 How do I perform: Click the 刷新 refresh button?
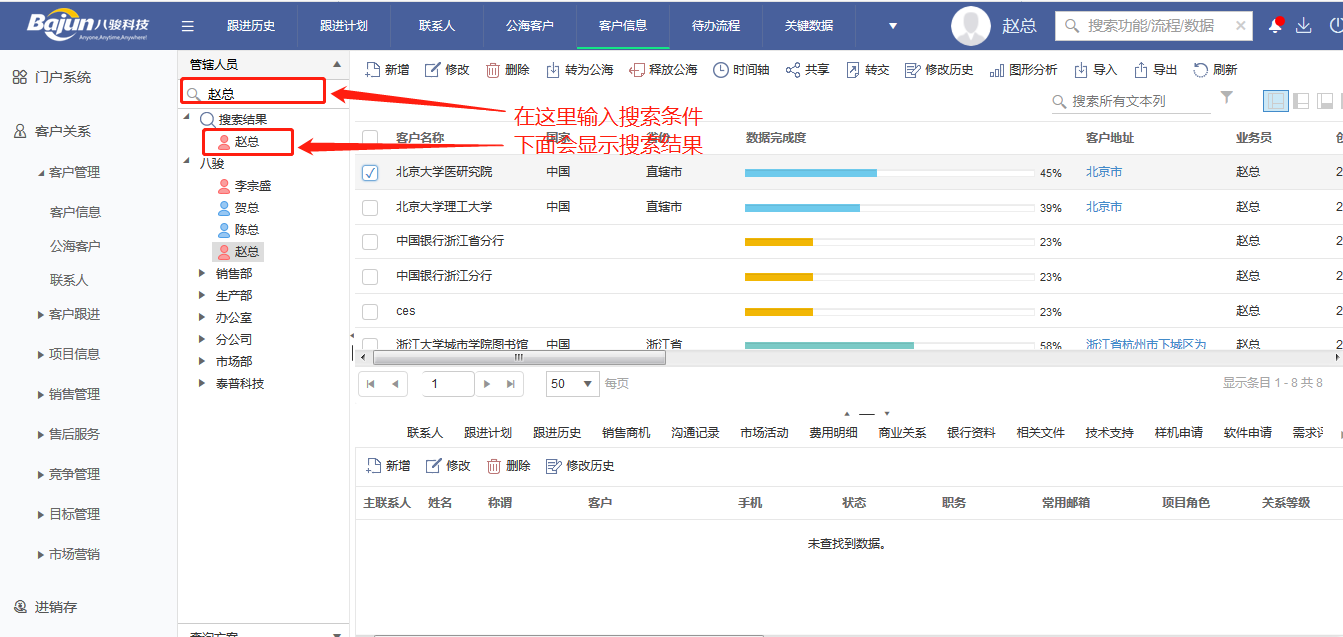(1215, 70)
